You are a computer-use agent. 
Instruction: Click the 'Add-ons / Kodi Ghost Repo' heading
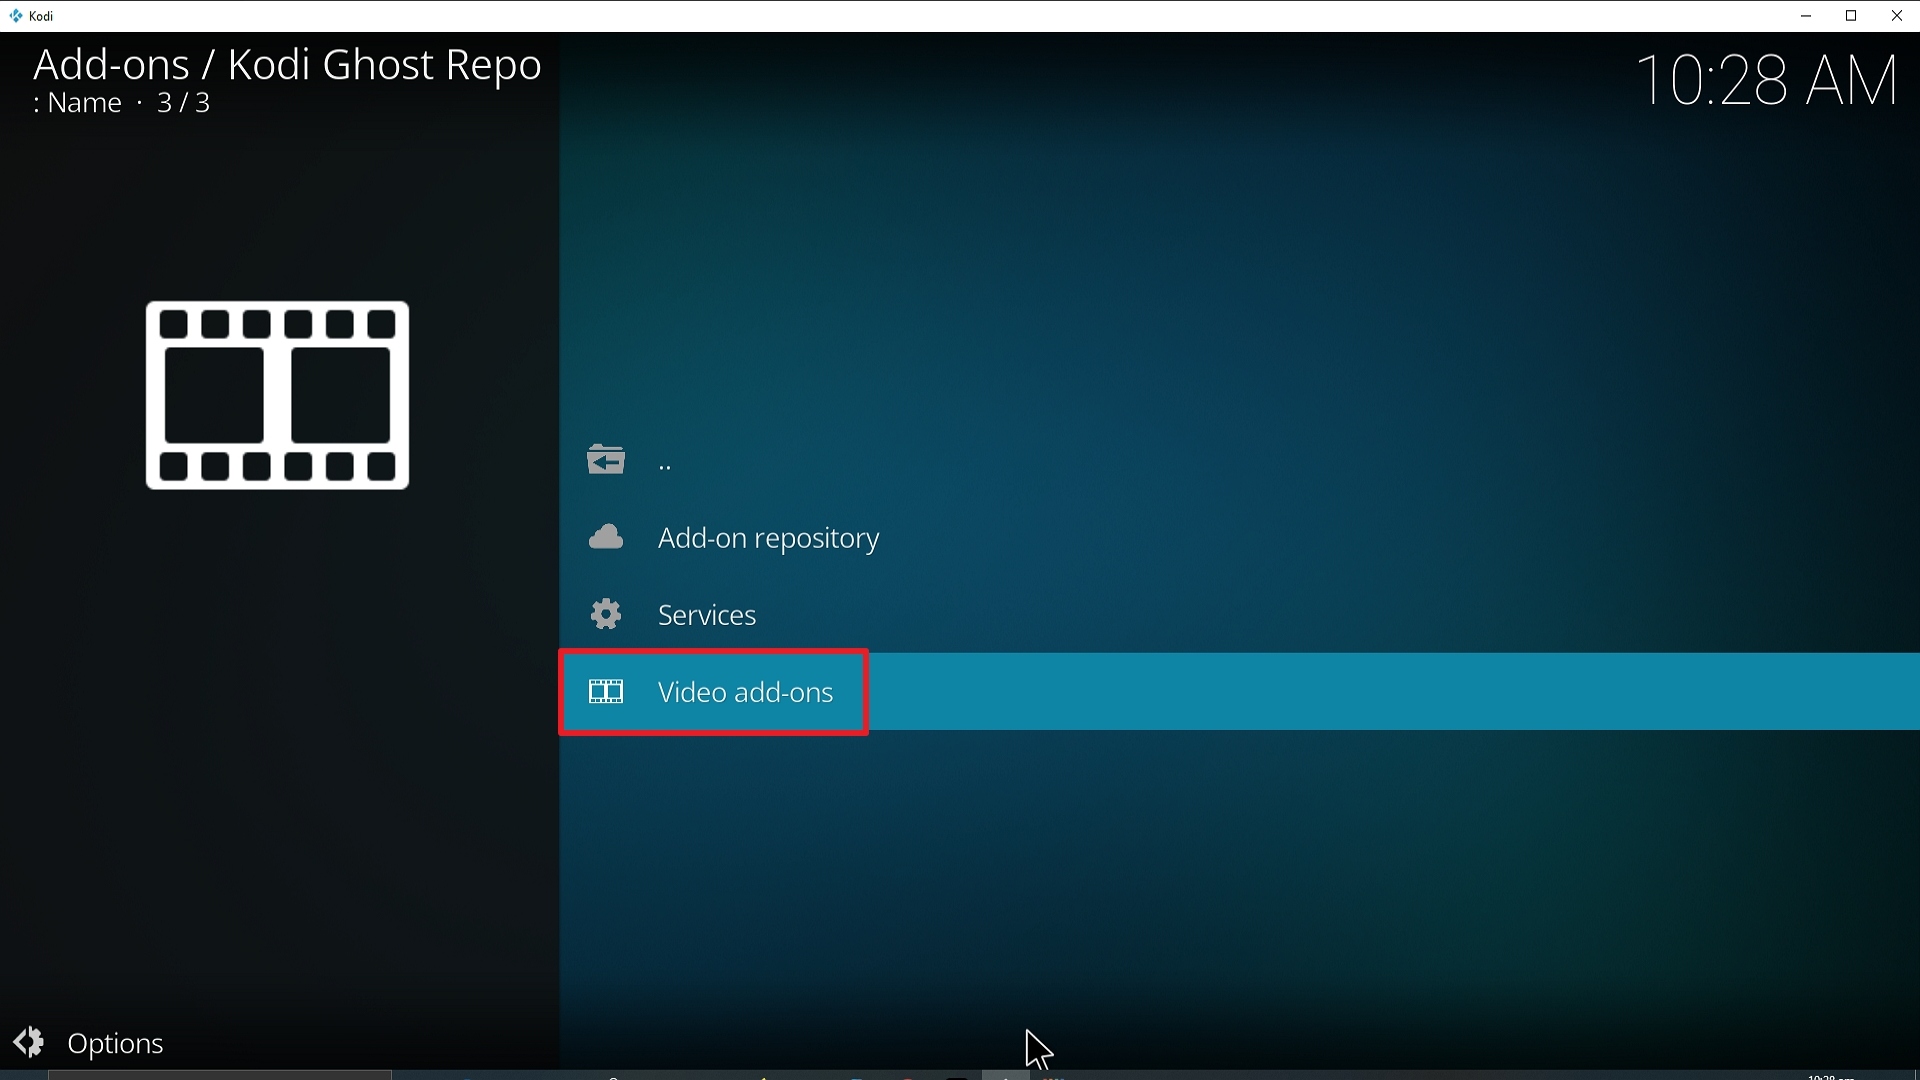pos(287,65)
